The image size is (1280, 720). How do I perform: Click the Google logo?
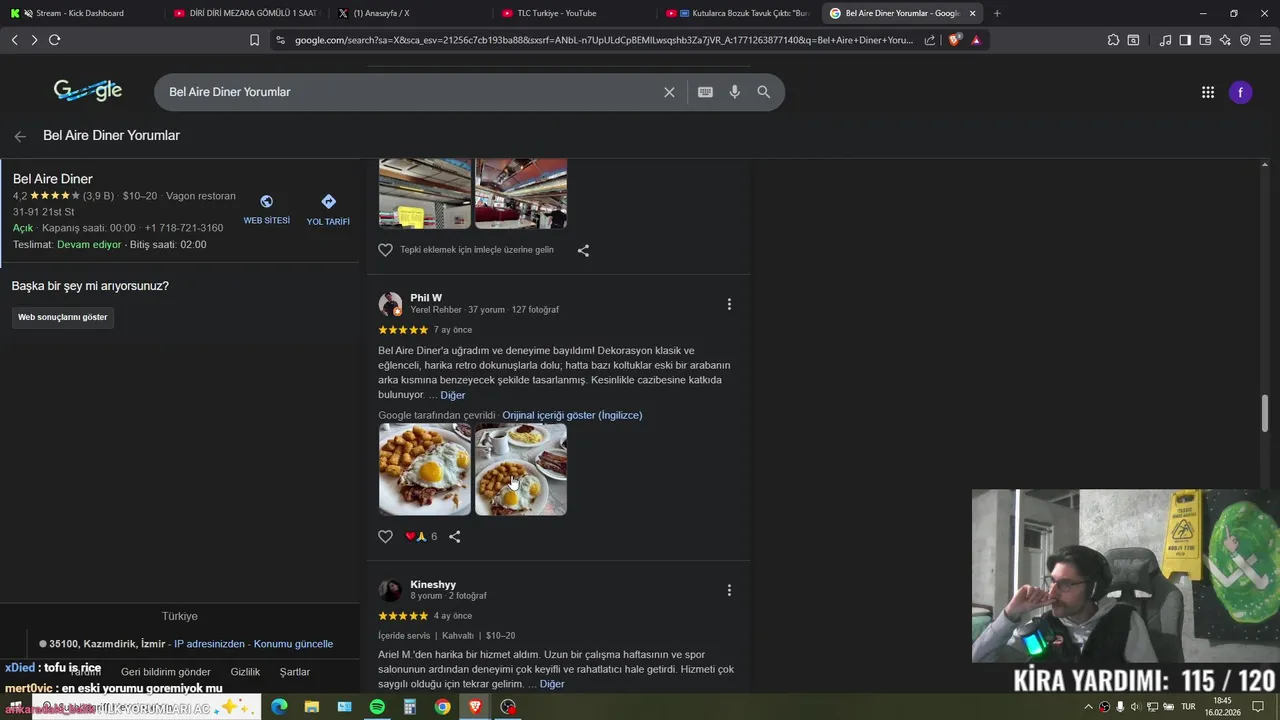[x=88, y=91]
